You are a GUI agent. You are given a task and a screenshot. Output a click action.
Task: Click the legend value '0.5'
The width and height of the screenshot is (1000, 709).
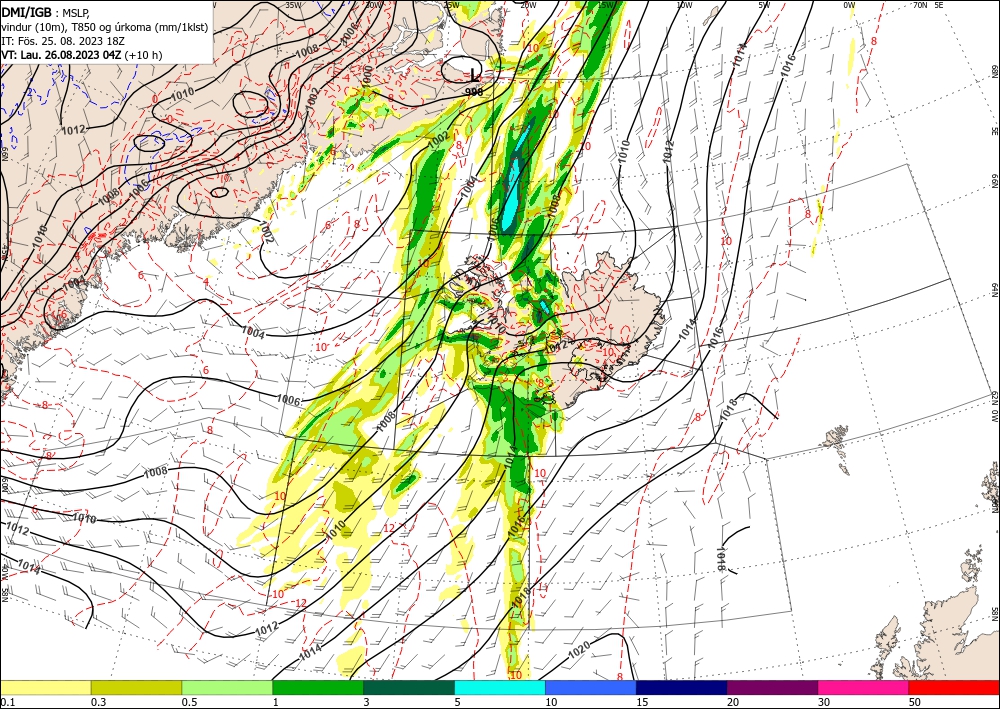click(x=189, y=702)
